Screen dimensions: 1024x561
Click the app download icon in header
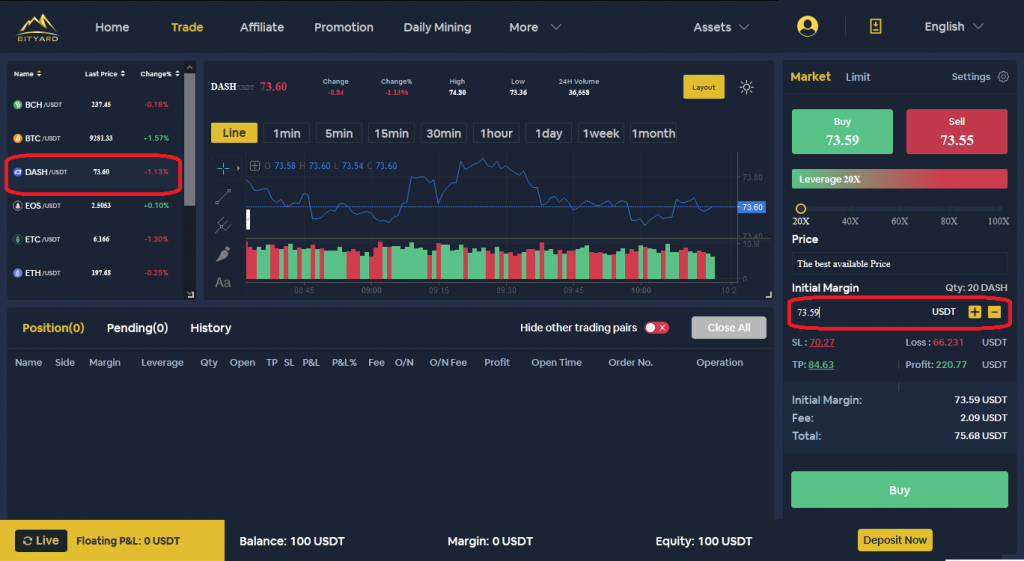tap(876, 27)
